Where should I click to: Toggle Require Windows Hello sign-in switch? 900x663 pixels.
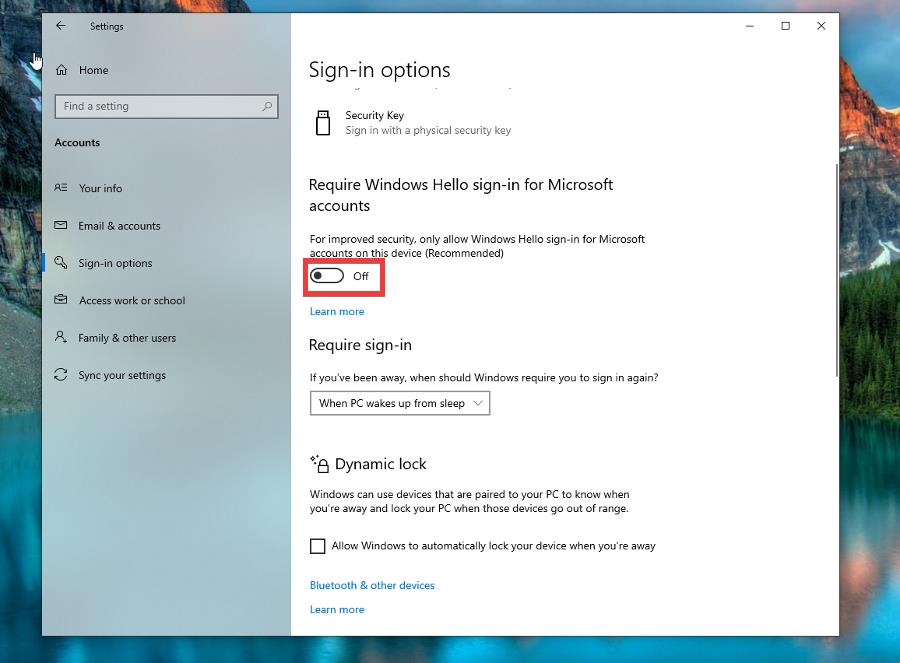coord(327,276)
